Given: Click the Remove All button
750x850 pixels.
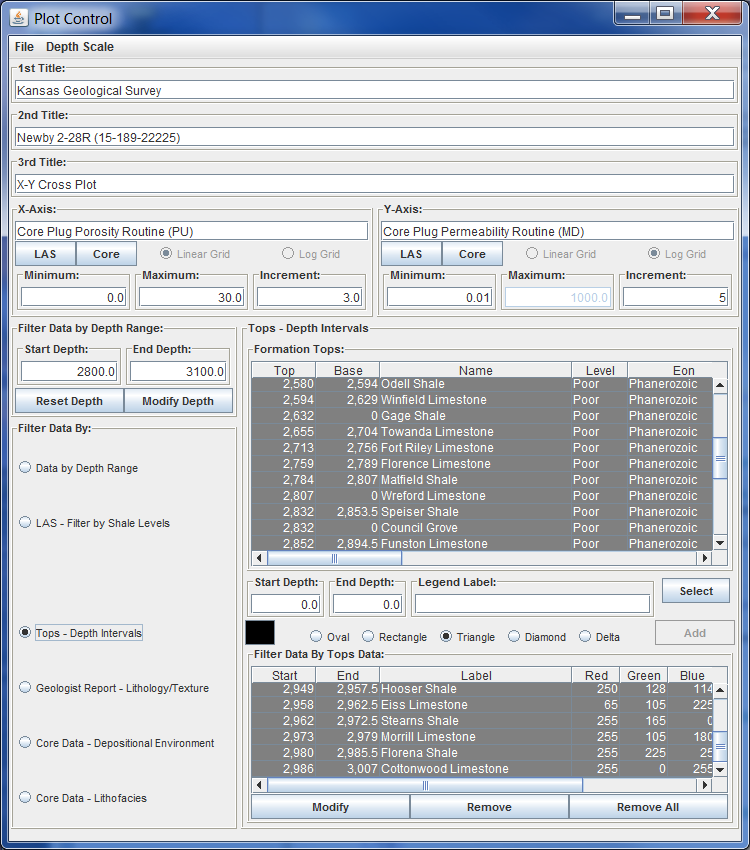Looking at the screenshot, I should [x=648, y=807].
